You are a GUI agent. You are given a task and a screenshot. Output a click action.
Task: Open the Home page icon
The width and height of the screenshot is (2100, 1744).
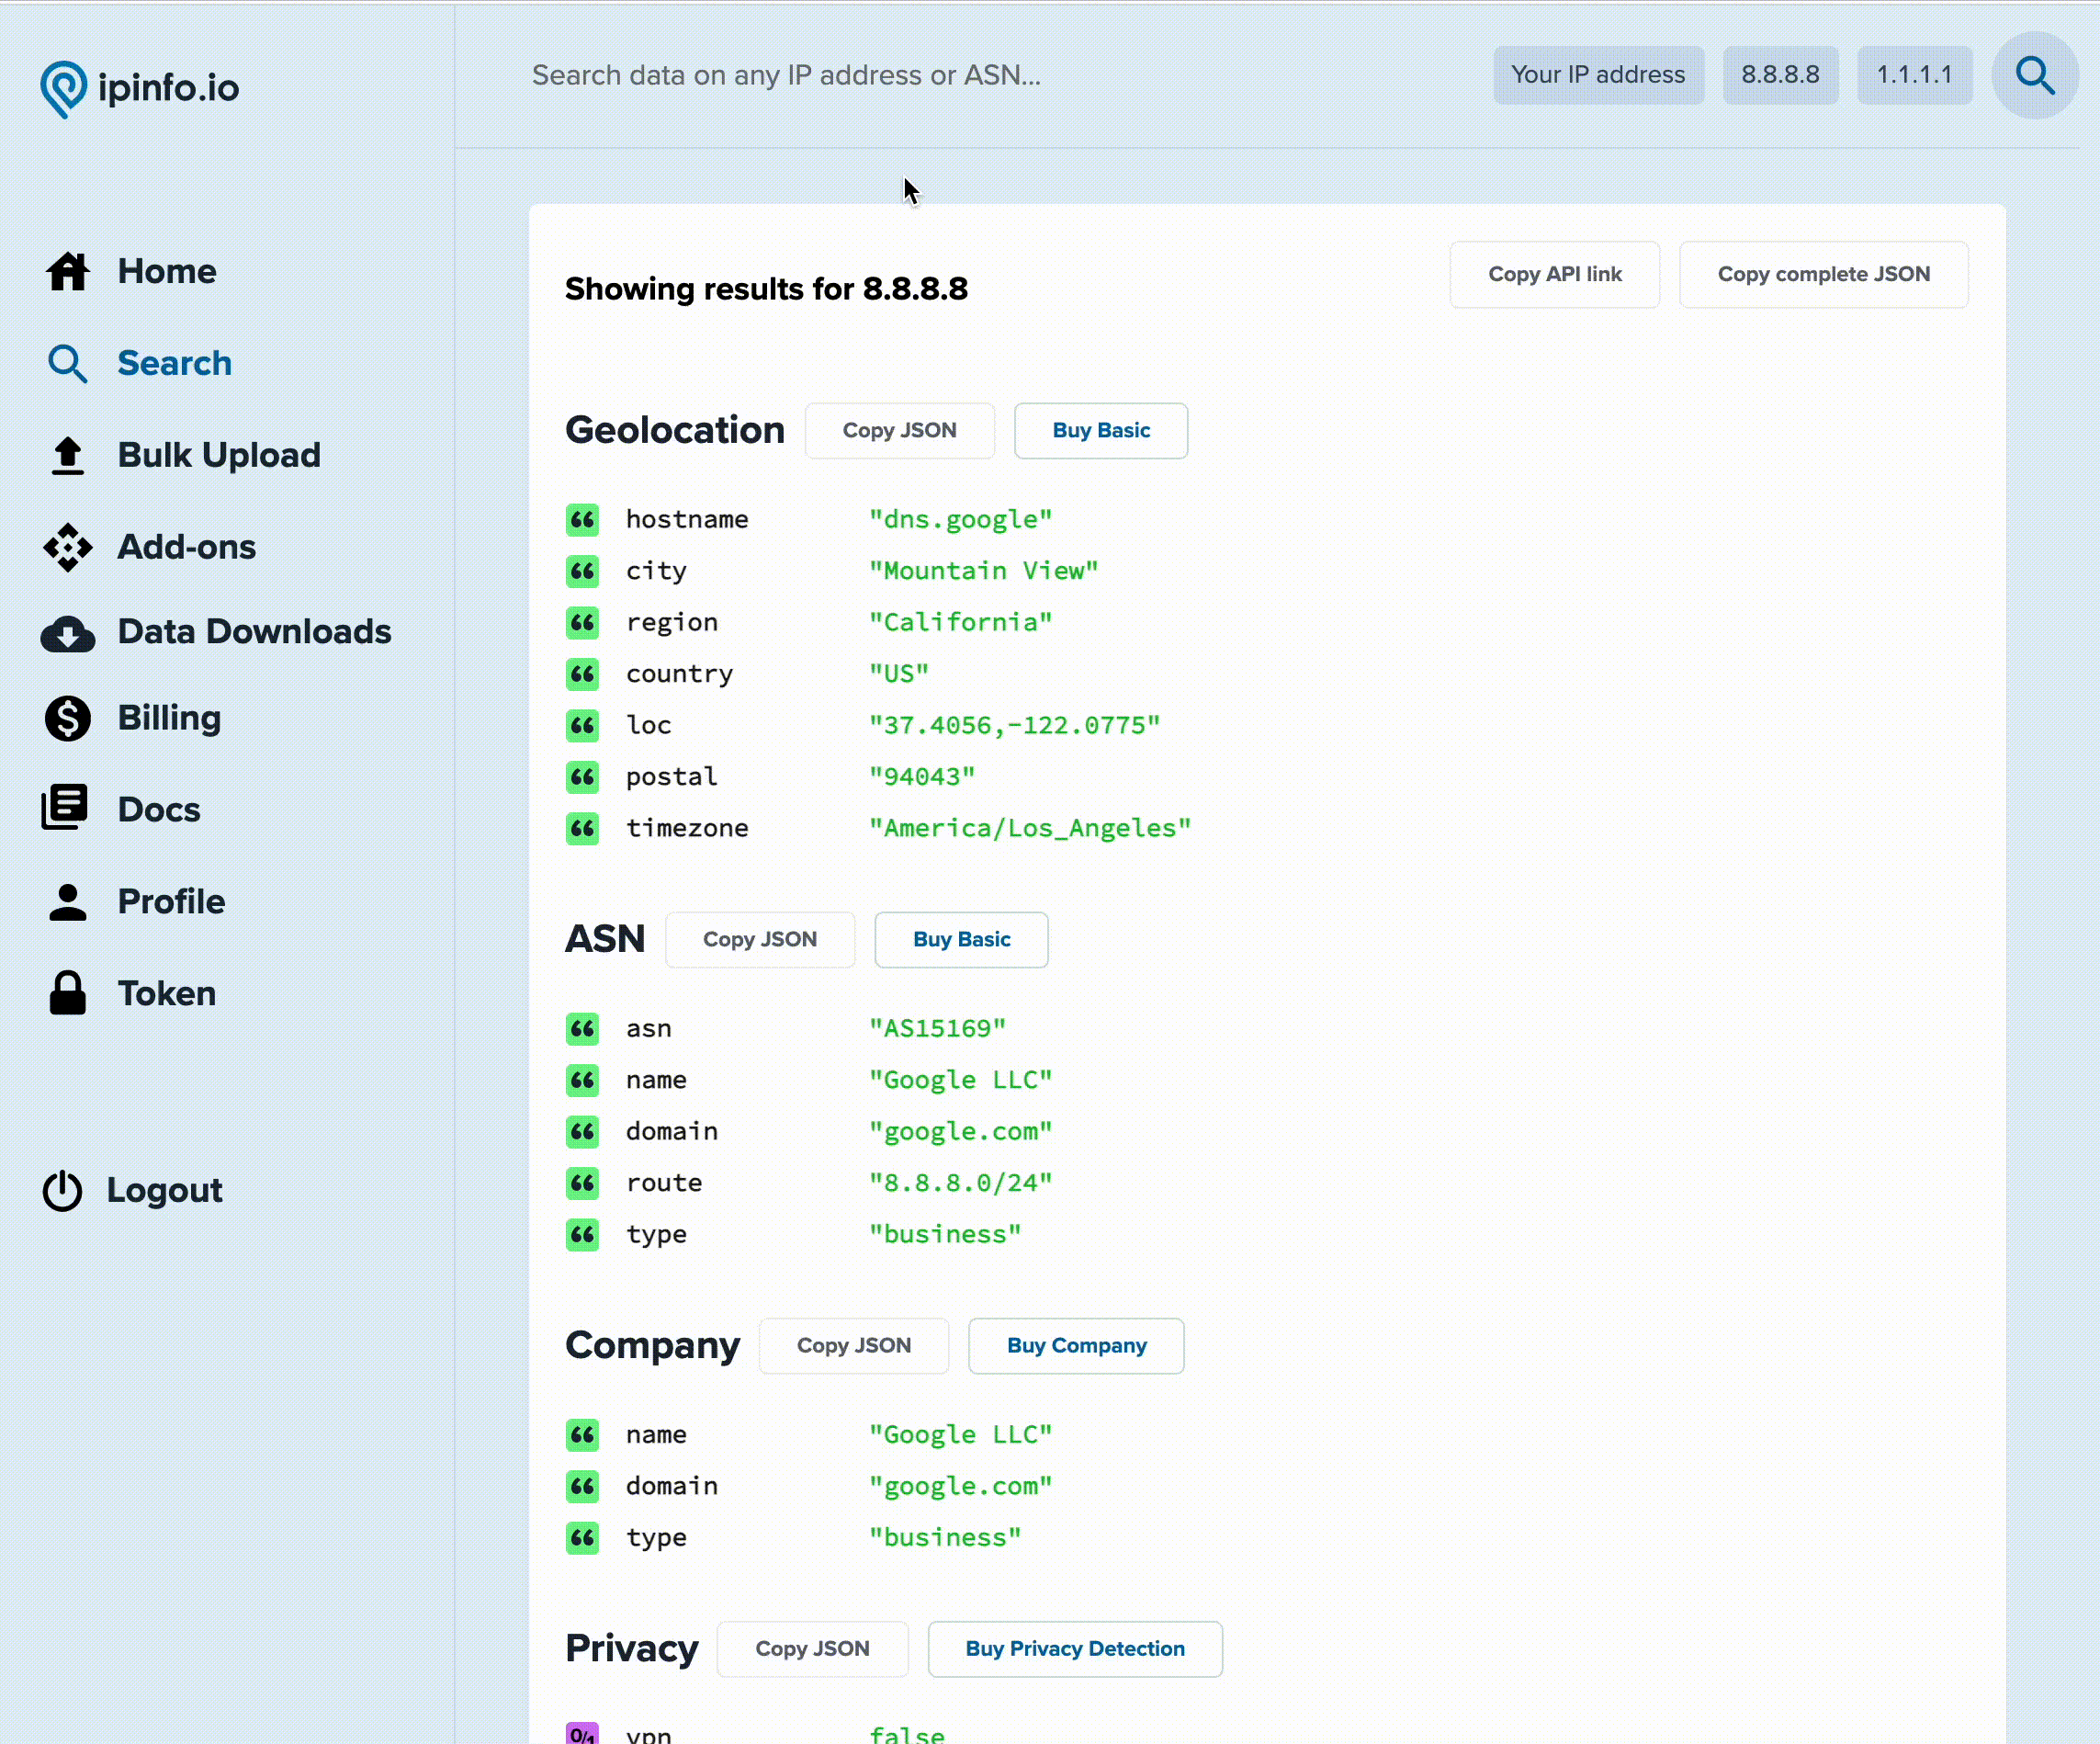pyautogui.click(x=67, y=271)
